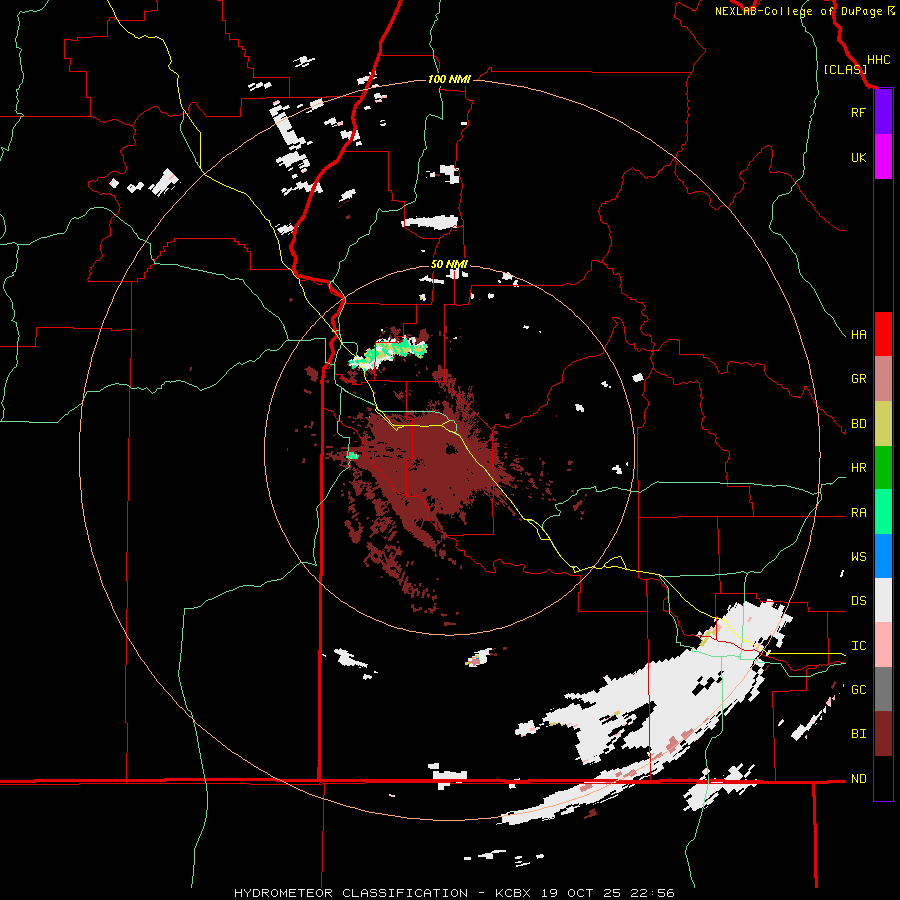Viewport: 900px width, 900px height.
Task: Click the ND legend label
Action: [x=858, y=779]
